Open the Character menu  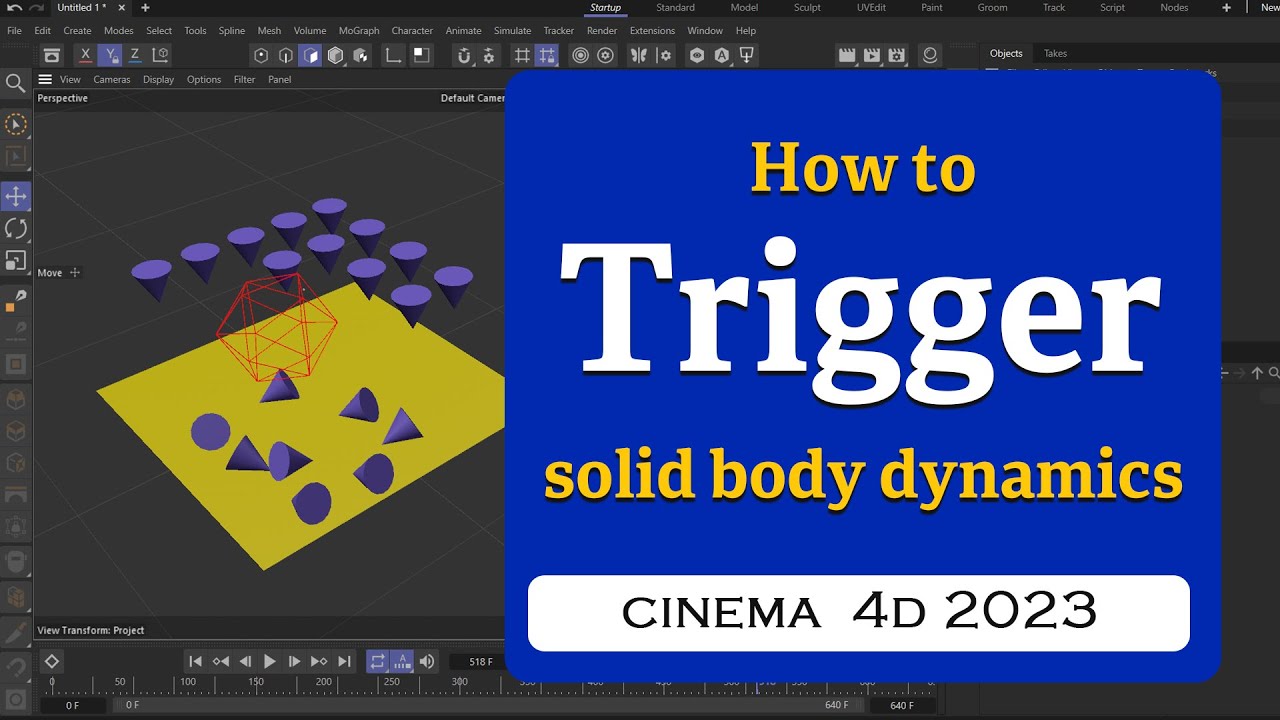pyautogui.click(x=412, y=31)
